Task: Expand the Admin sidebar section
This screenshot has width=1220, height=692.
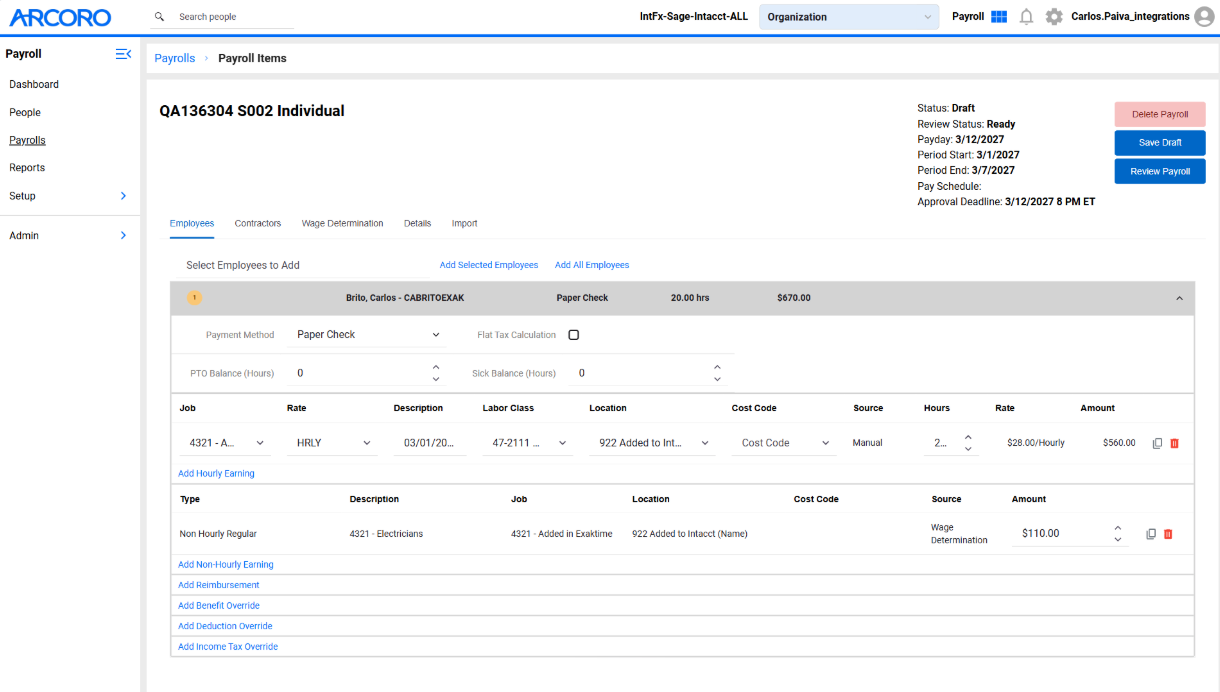Action: coord(123,236)
